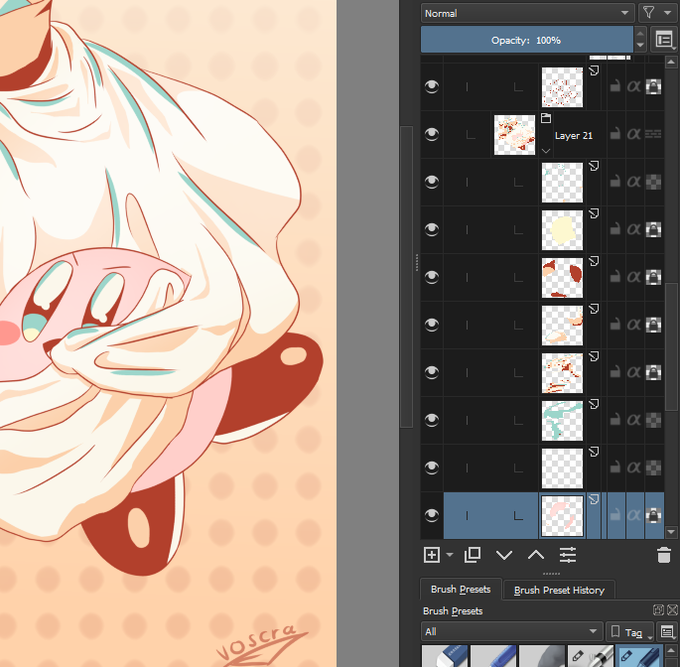Image resolution: width=680 pixels, height=667 pixels.
Task: Delete the selected layer with trash icon
Action: click(664, 555)
